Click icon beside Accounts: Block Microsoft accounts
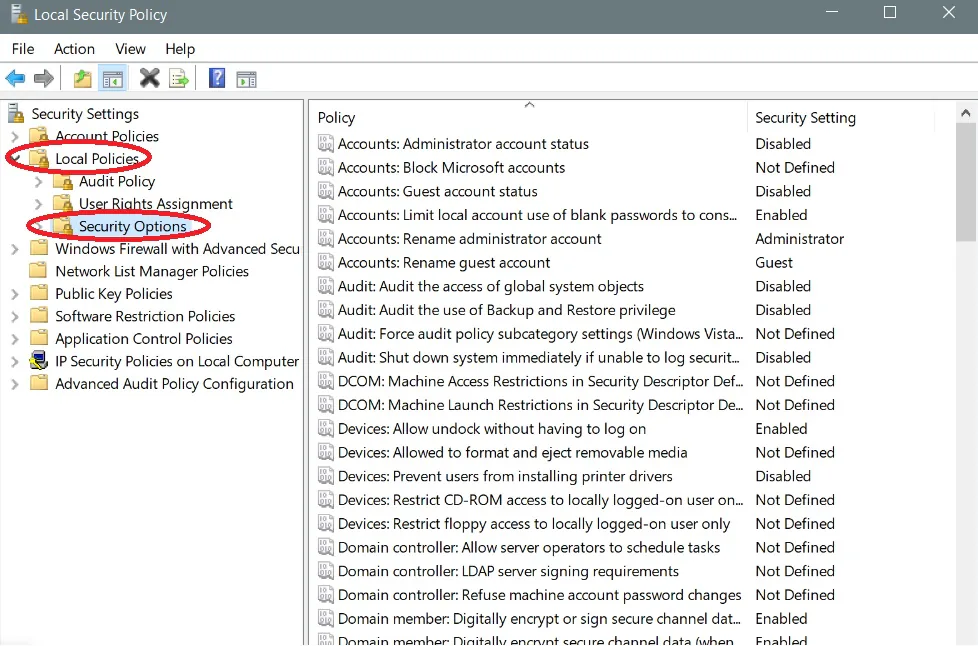This screenshot has width=978, height=646. click(326, 167)
